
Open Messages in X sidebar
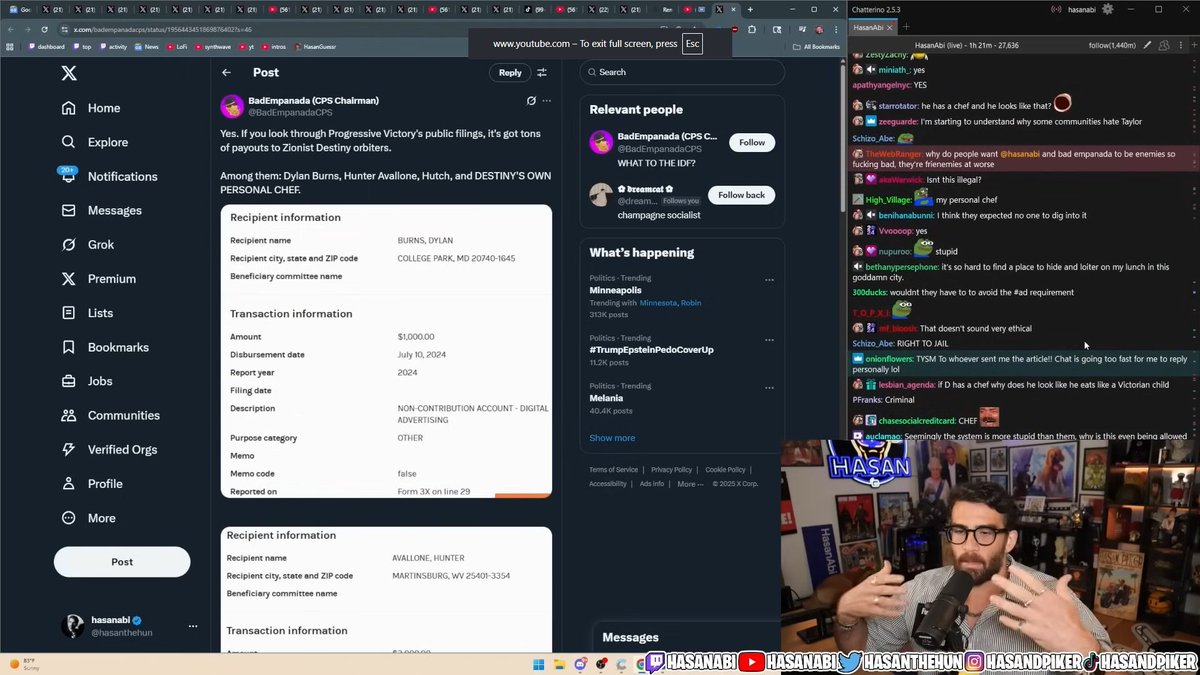[x=102, y=210]
